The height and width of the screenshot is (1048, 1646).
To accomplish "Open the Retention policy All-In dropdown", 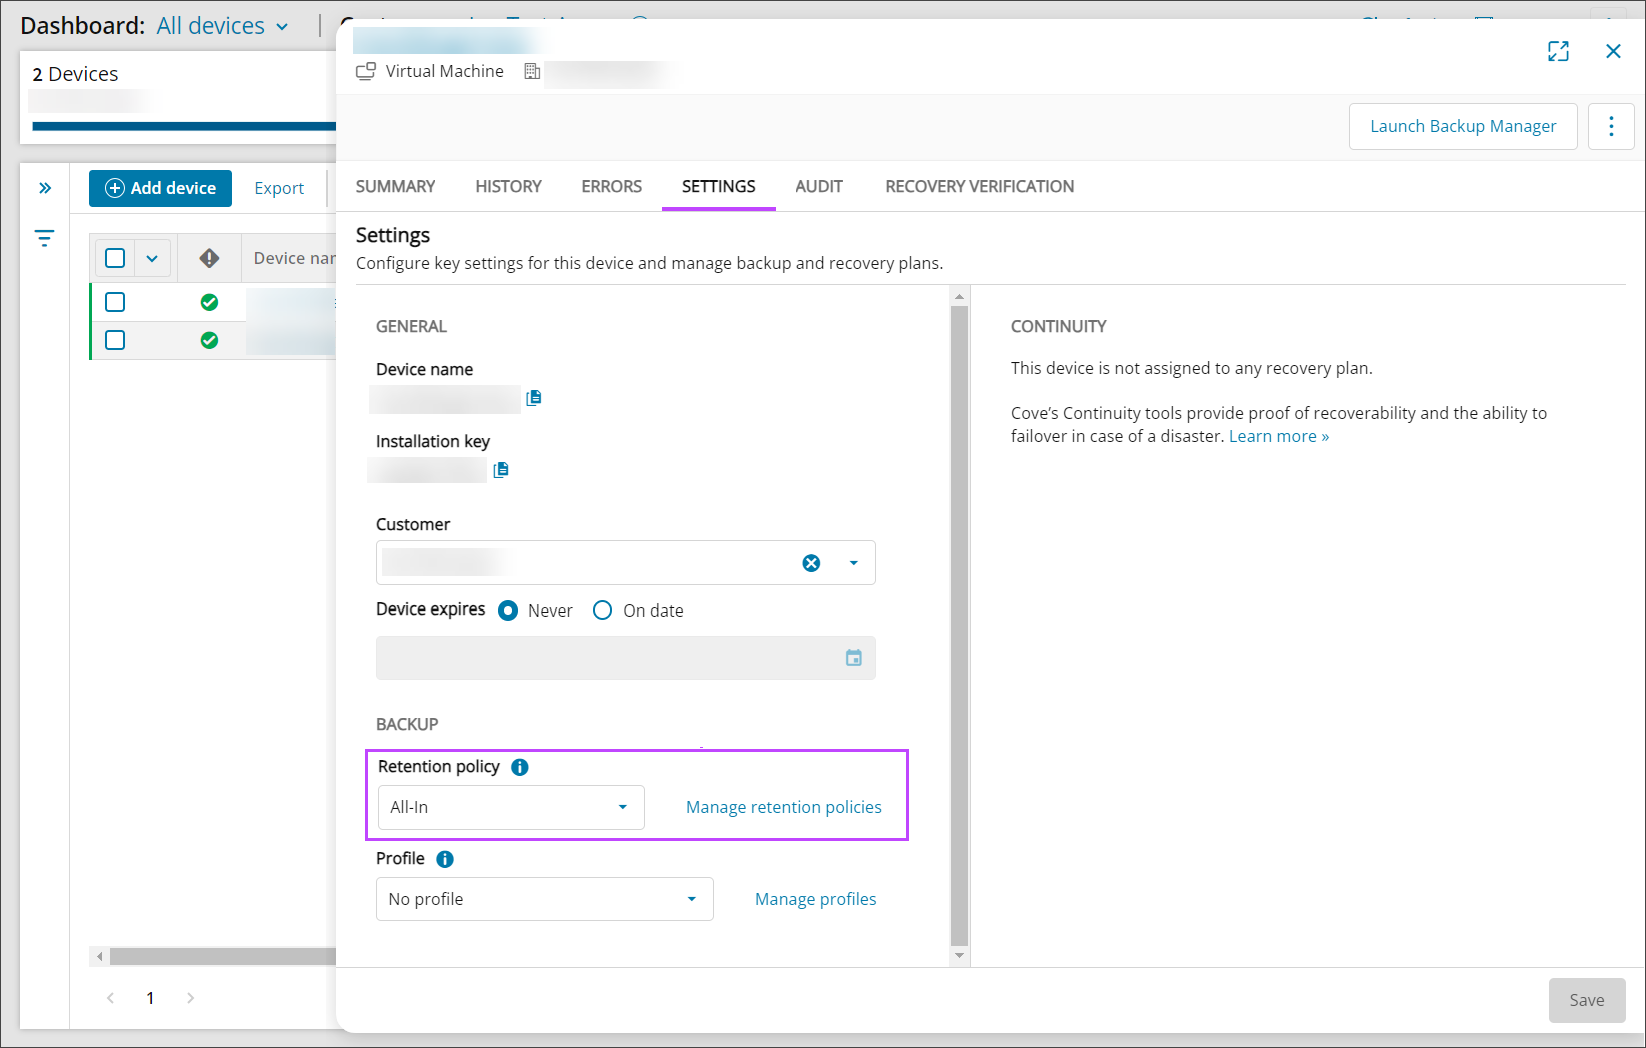I will click(510, 807).
